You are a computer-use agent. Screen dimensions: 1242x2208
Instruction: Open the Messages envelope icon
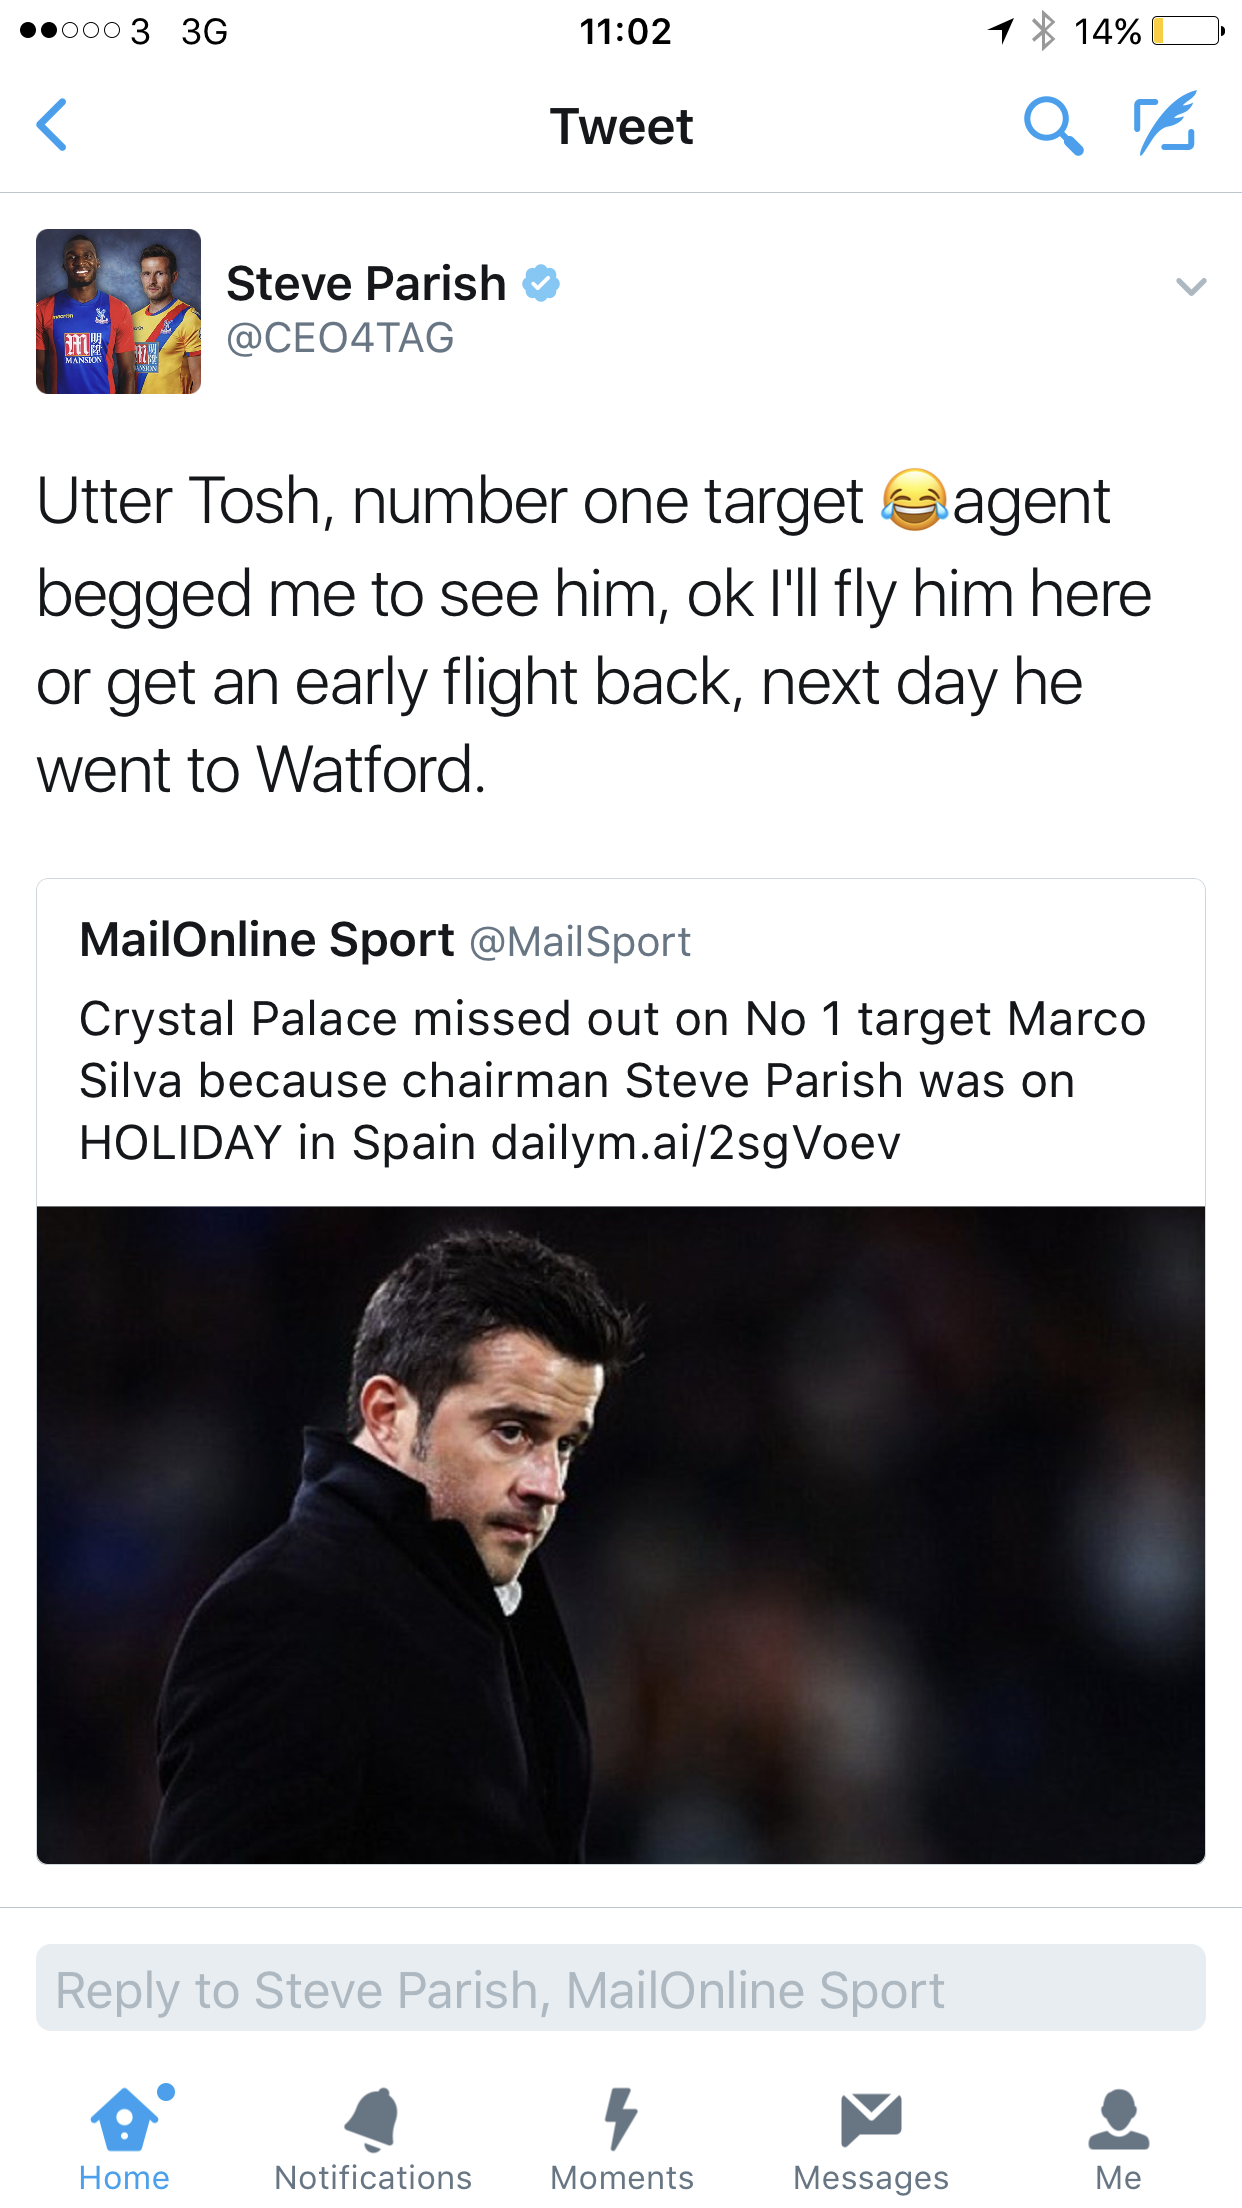click(871, 2120)
